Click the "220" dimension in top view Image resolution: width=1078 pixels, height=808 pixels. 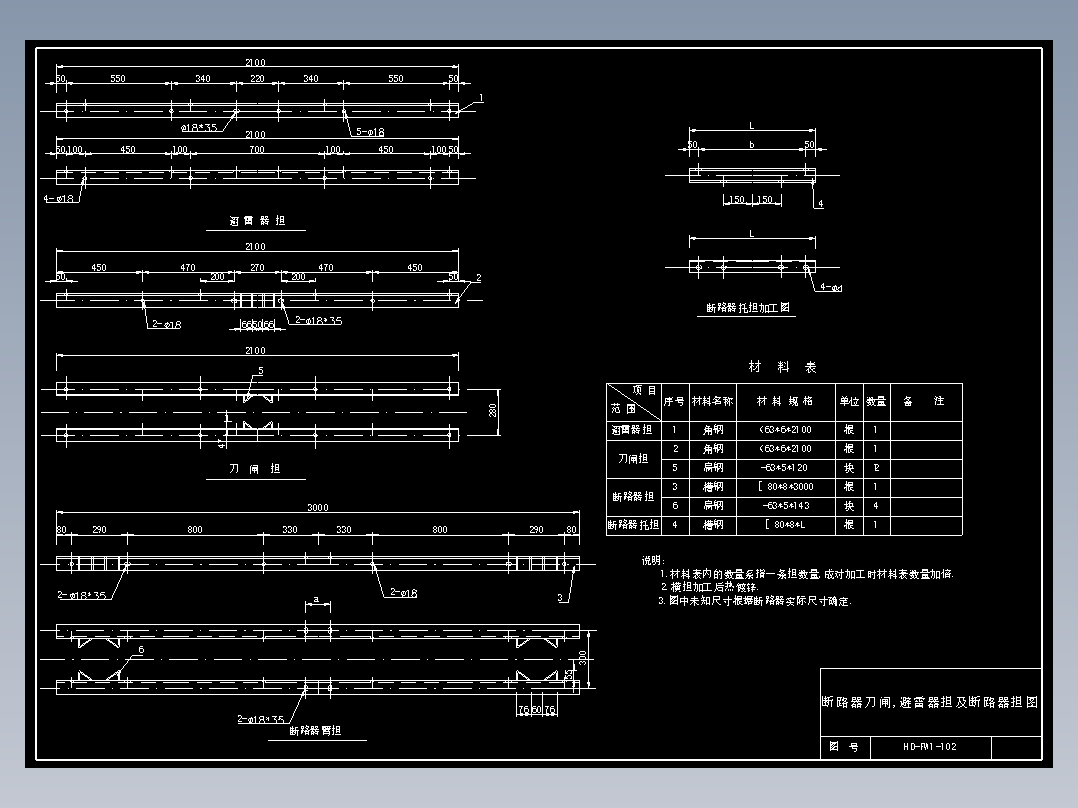pyautogui.click(x=257, y=78)
